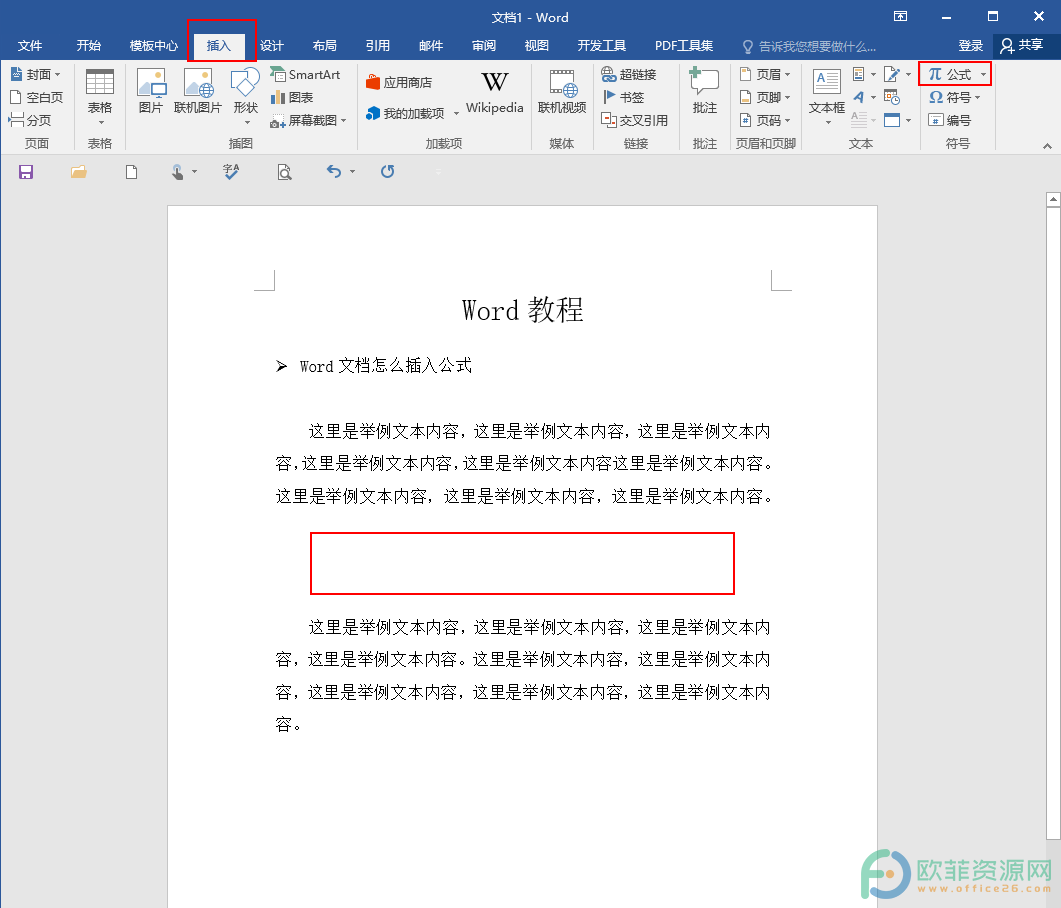Switch to the Layout (布局) tab
Viewport: 1061px width, 908px height.
point(325,46)
